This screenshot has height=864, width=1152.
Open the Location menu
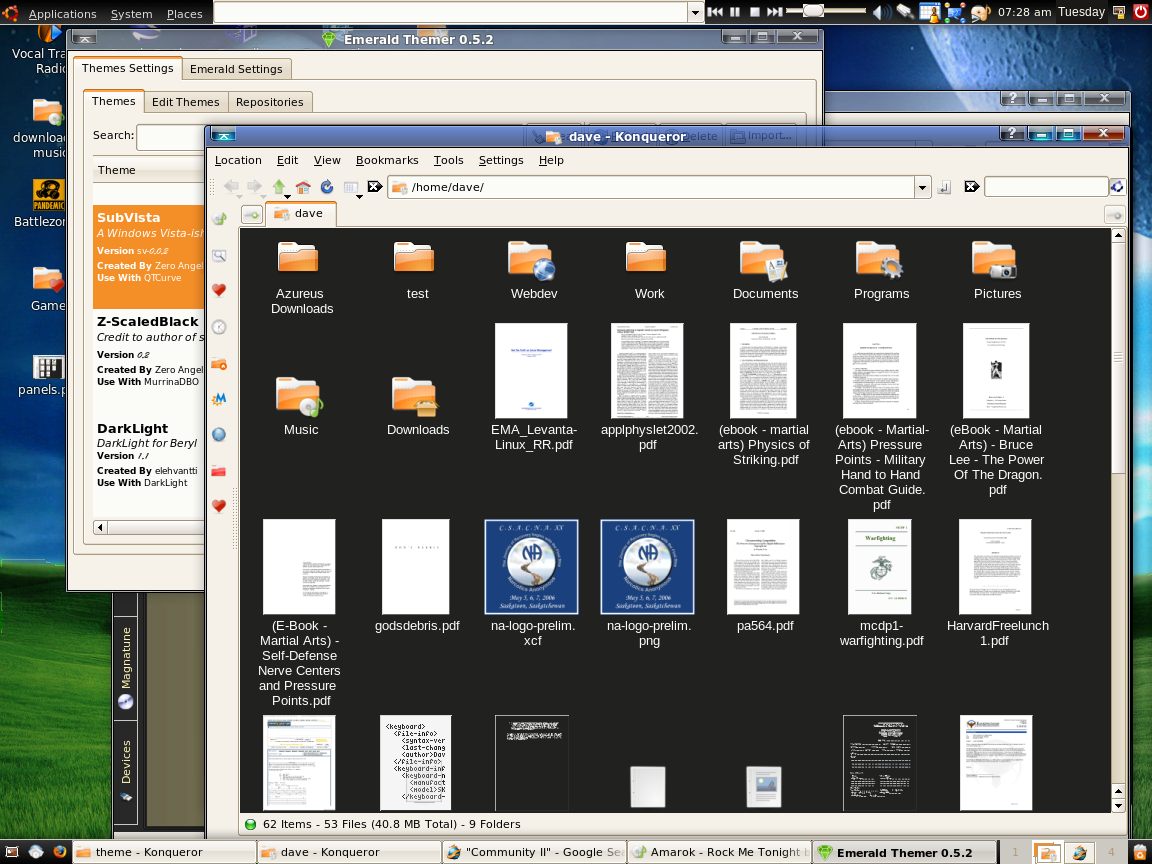click(x=238, y=160)
